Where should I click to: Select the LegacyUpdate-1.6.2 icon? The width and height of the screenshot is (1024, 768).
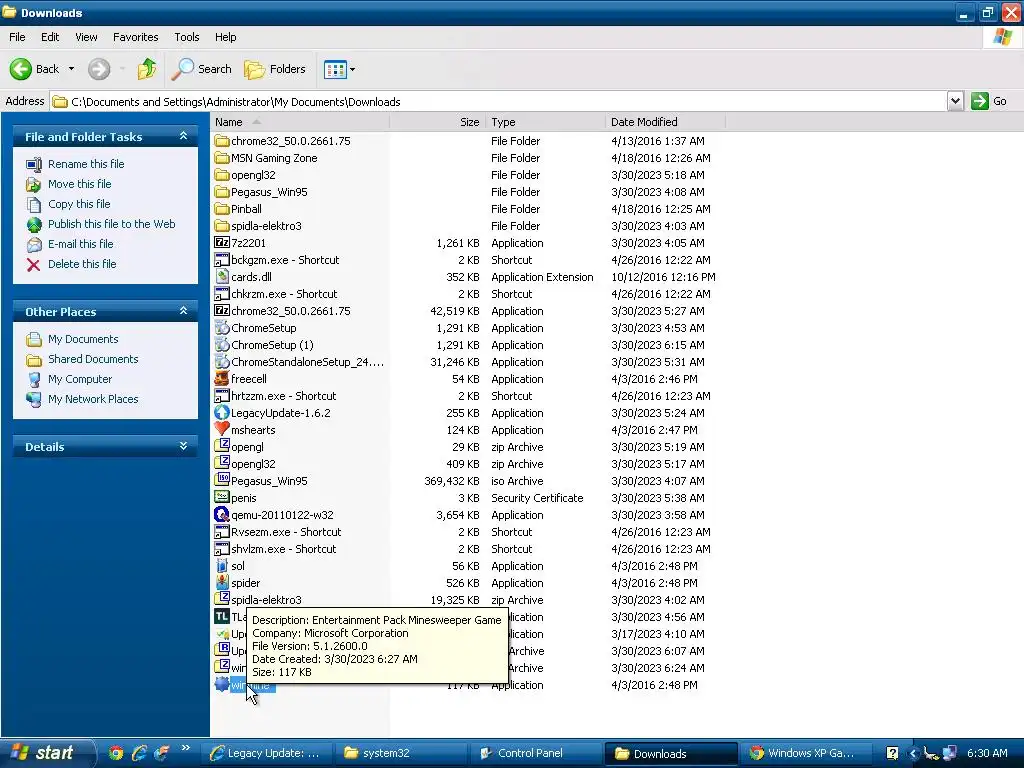coord(222,413)
